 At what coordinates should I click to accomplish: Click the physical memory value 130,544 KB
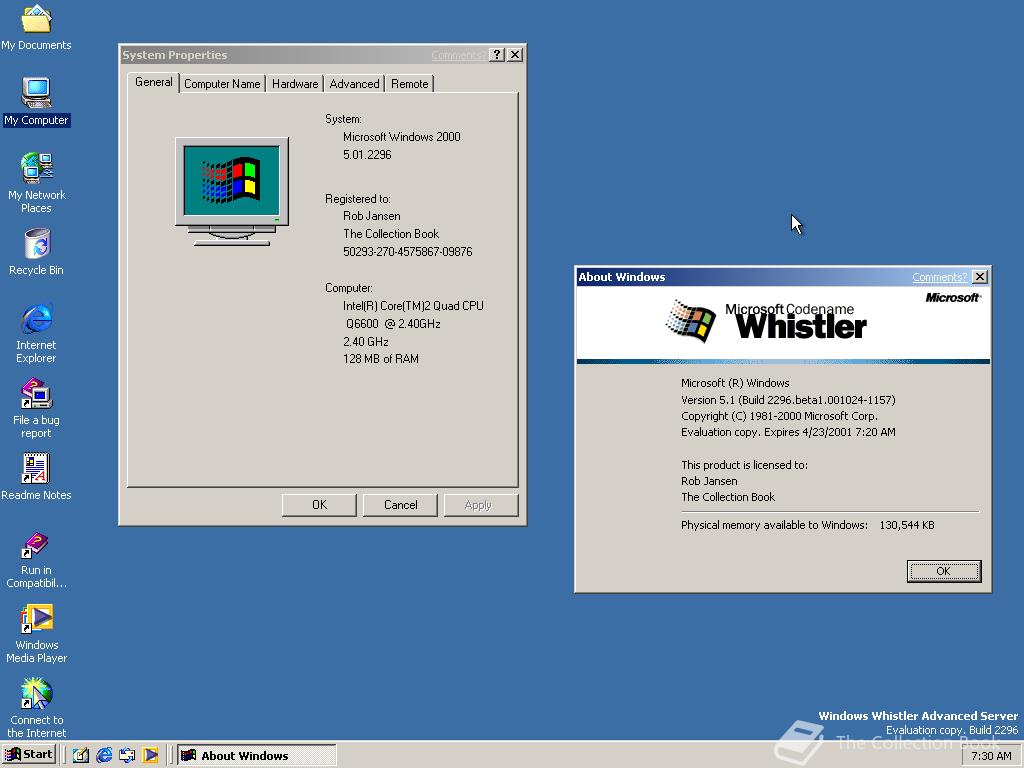907,525
